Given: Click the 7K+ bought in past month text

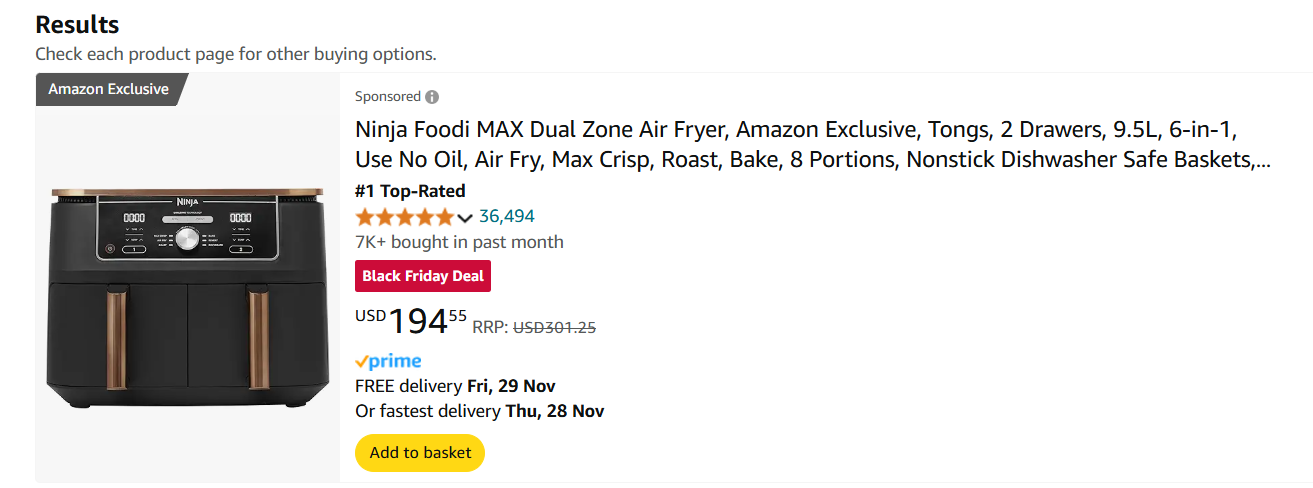Looking at the screenshot, I should pyautogui.click(x=459, y=242).
